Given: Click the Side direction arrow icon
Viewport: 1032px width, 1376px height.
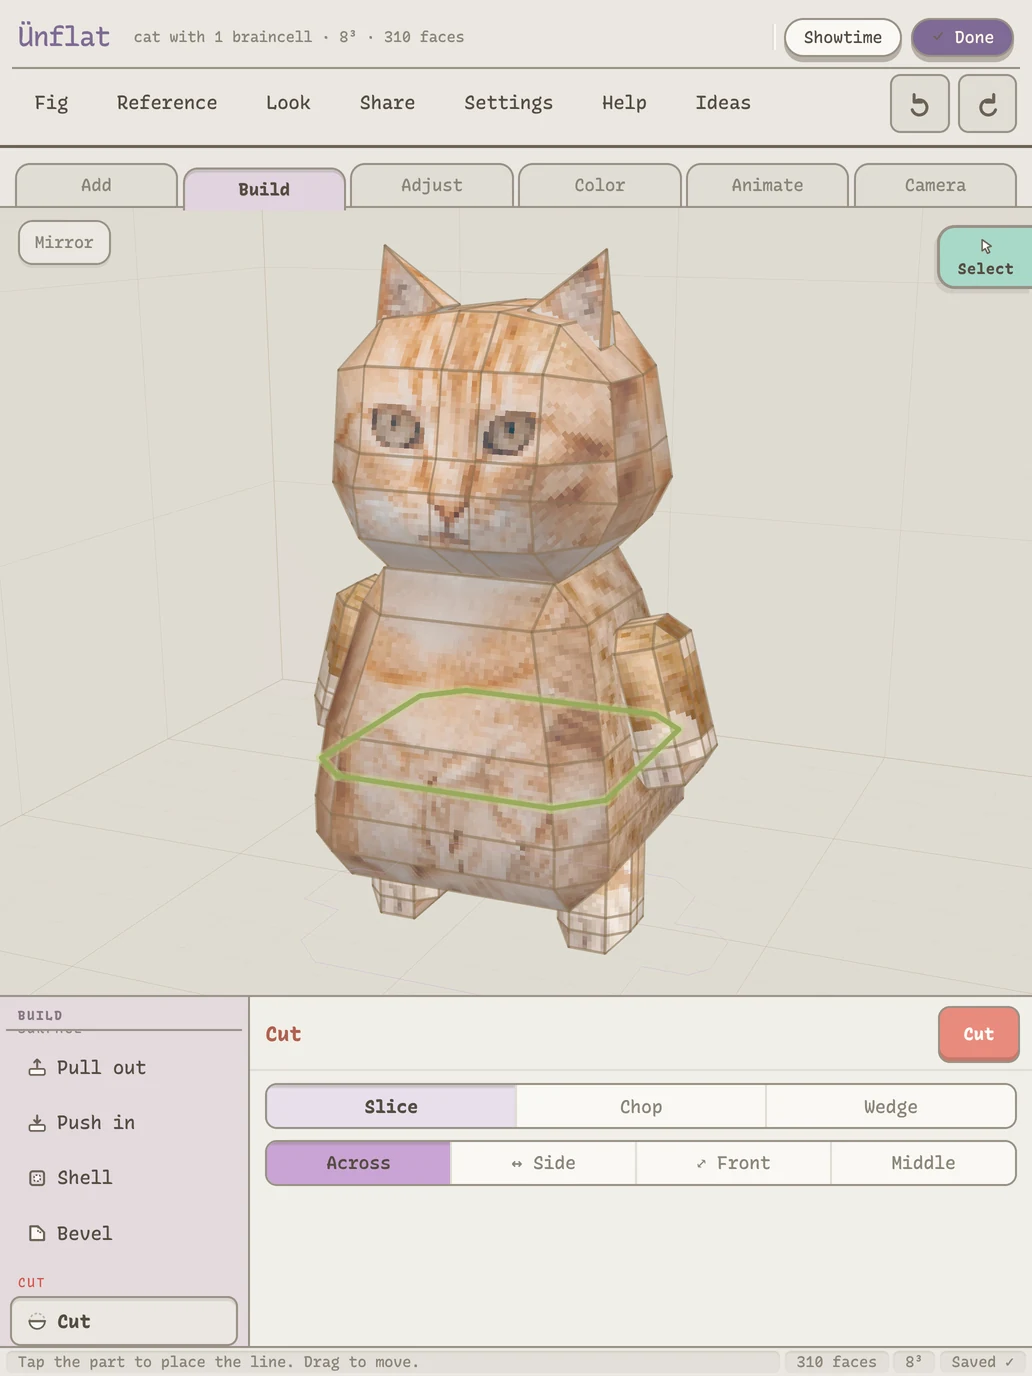Looking at the screenshot, I should (517, 1163).
